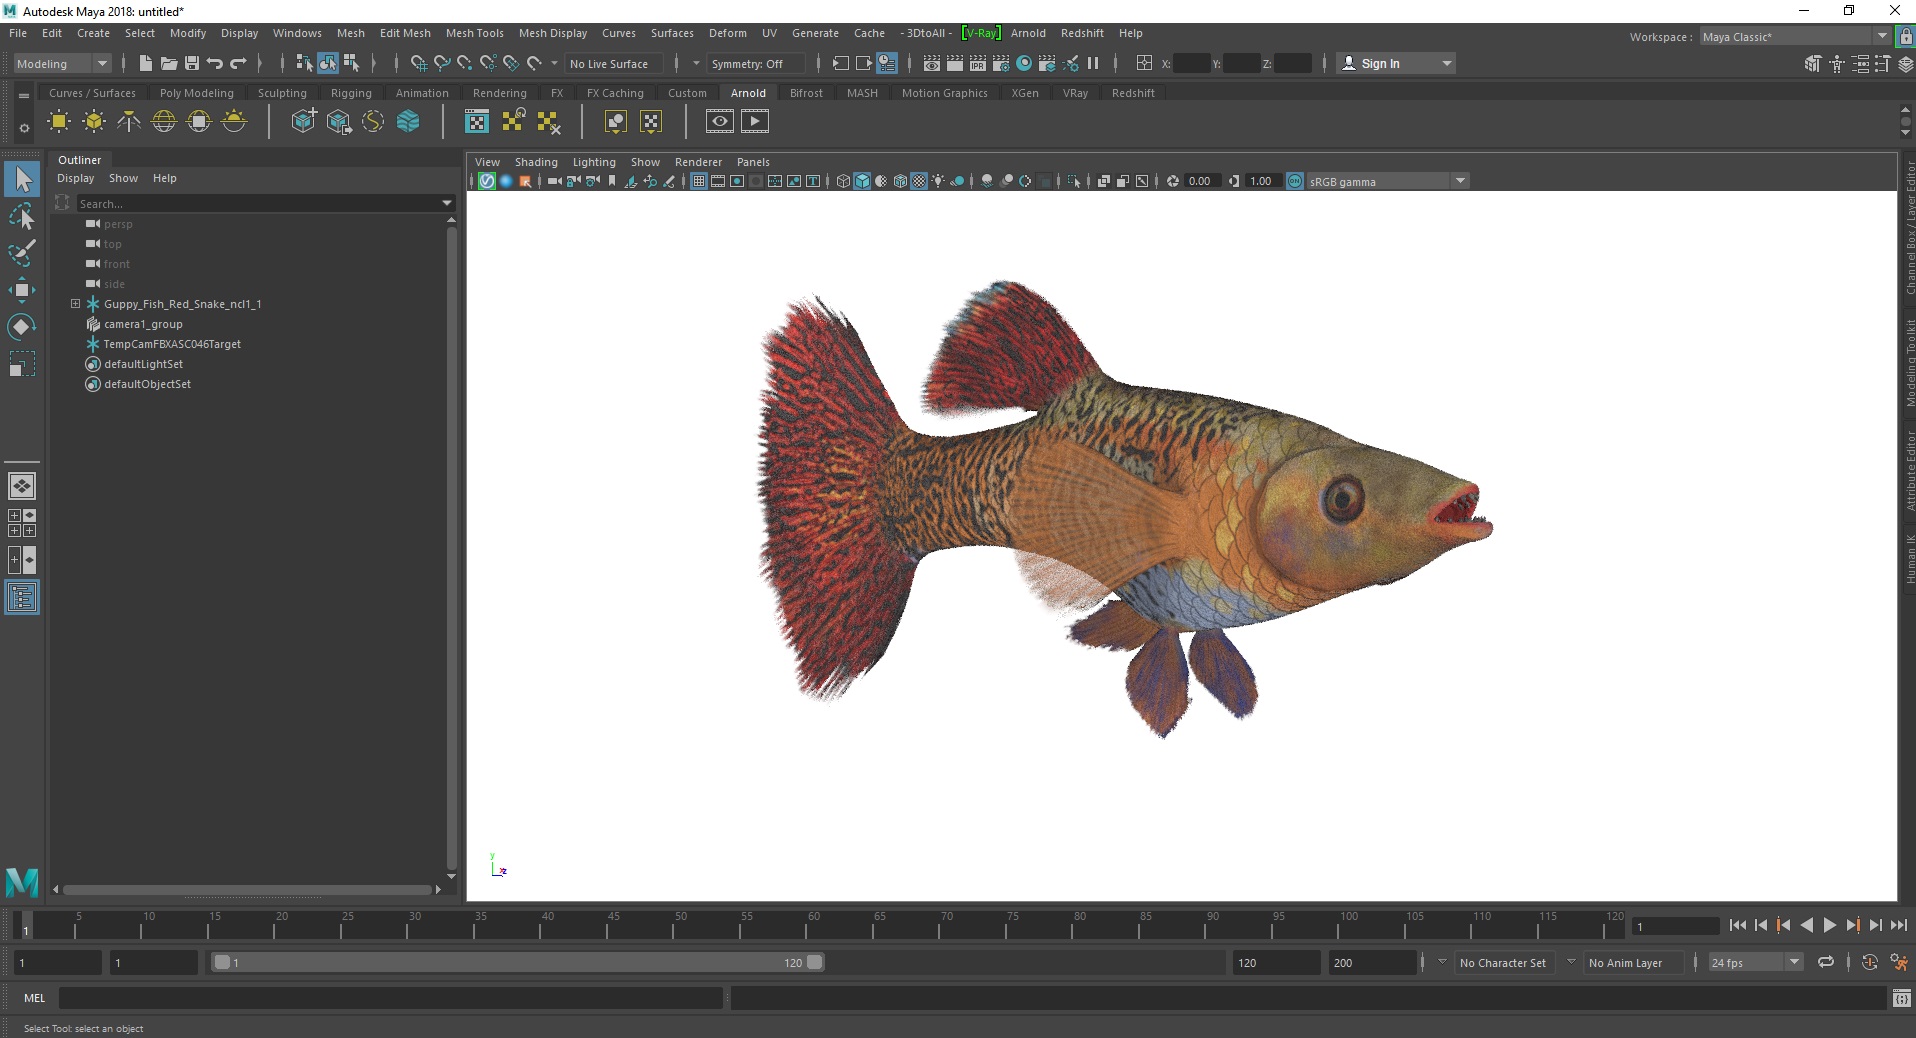Toggle smooth shade all in viewport
The width and height of the screenshot is (1916, 1038).
862,181
